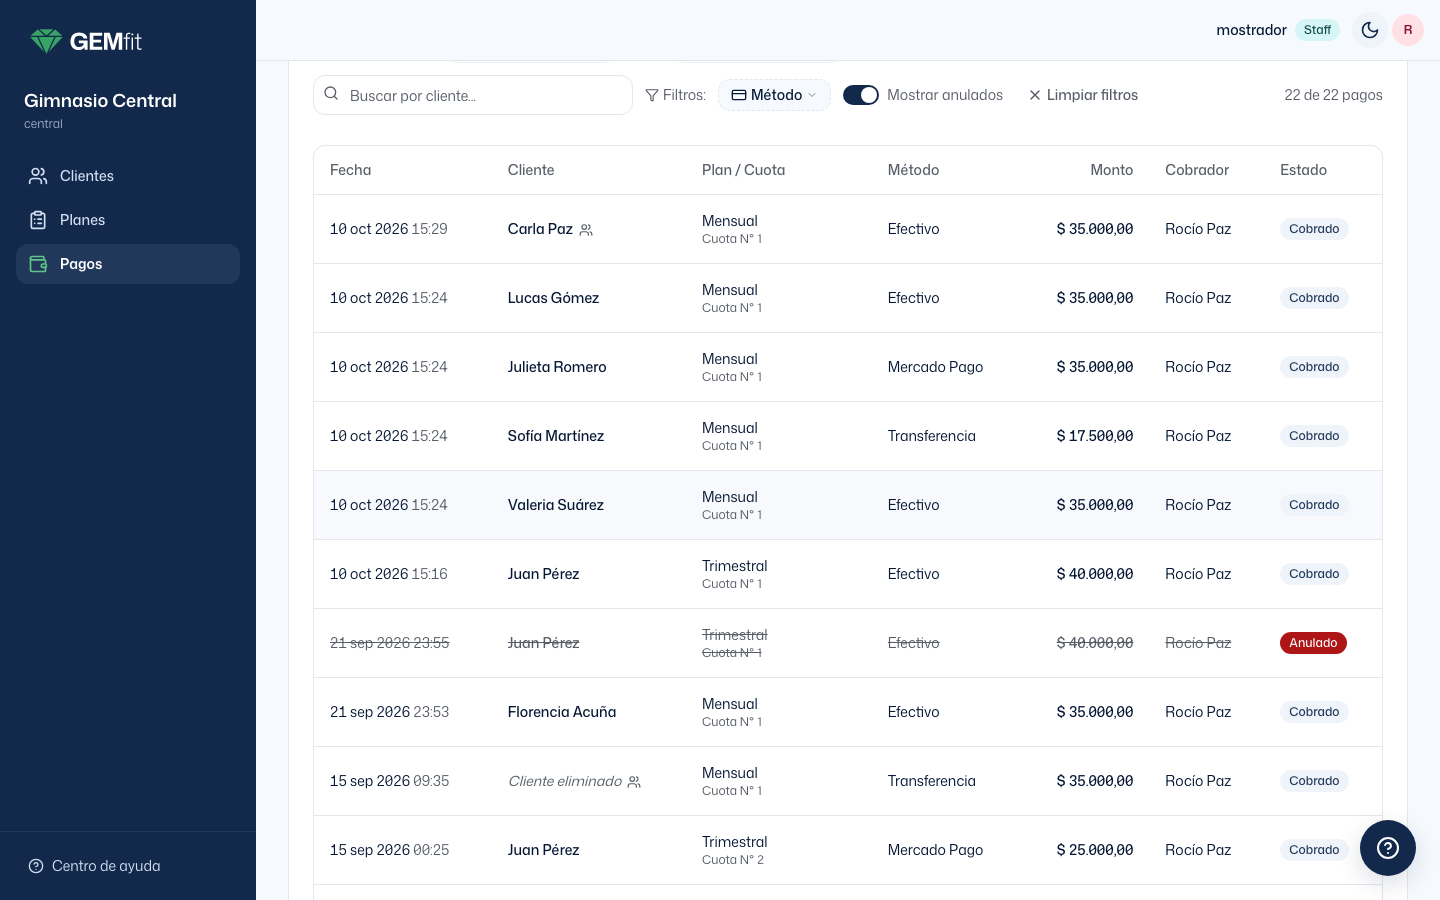Toggle dark mode moon icon
The image size is (1440, 900).
click(1370, 30)
